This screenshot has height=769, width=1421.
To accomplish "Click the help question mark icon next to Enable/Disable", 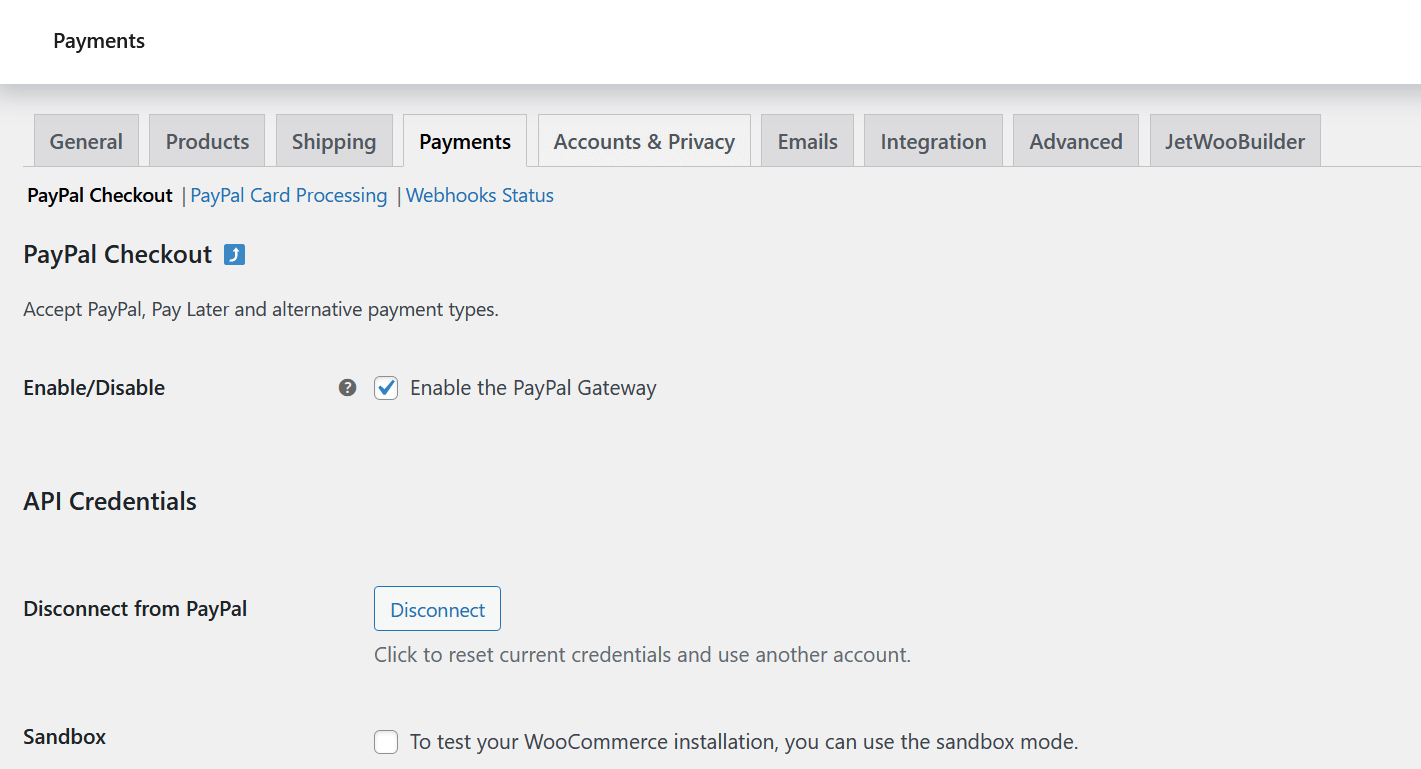I will pos(347,388).
